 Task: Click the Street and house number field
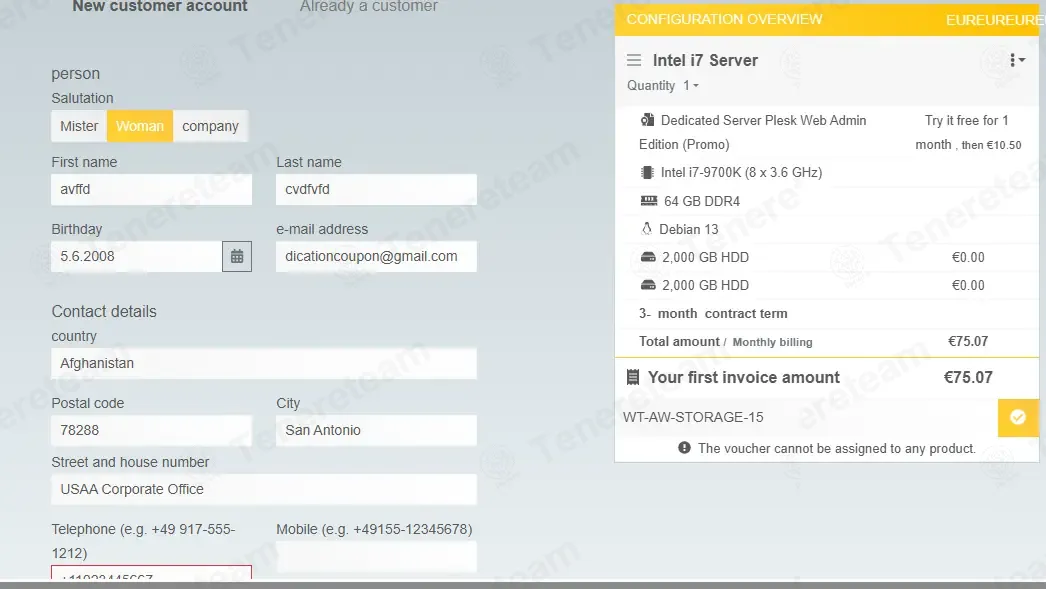pos(264,489)
